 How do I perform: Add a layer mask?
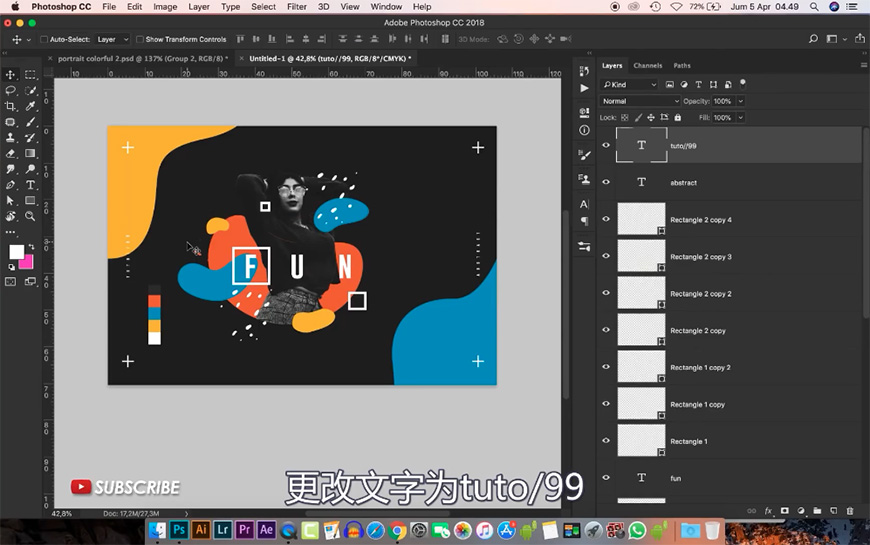tap(785, 511)
